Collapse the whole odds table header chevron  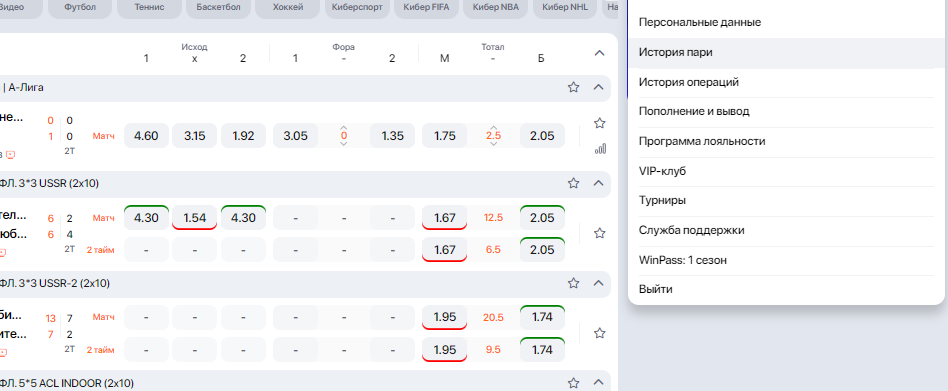click(x=599, y=53)
